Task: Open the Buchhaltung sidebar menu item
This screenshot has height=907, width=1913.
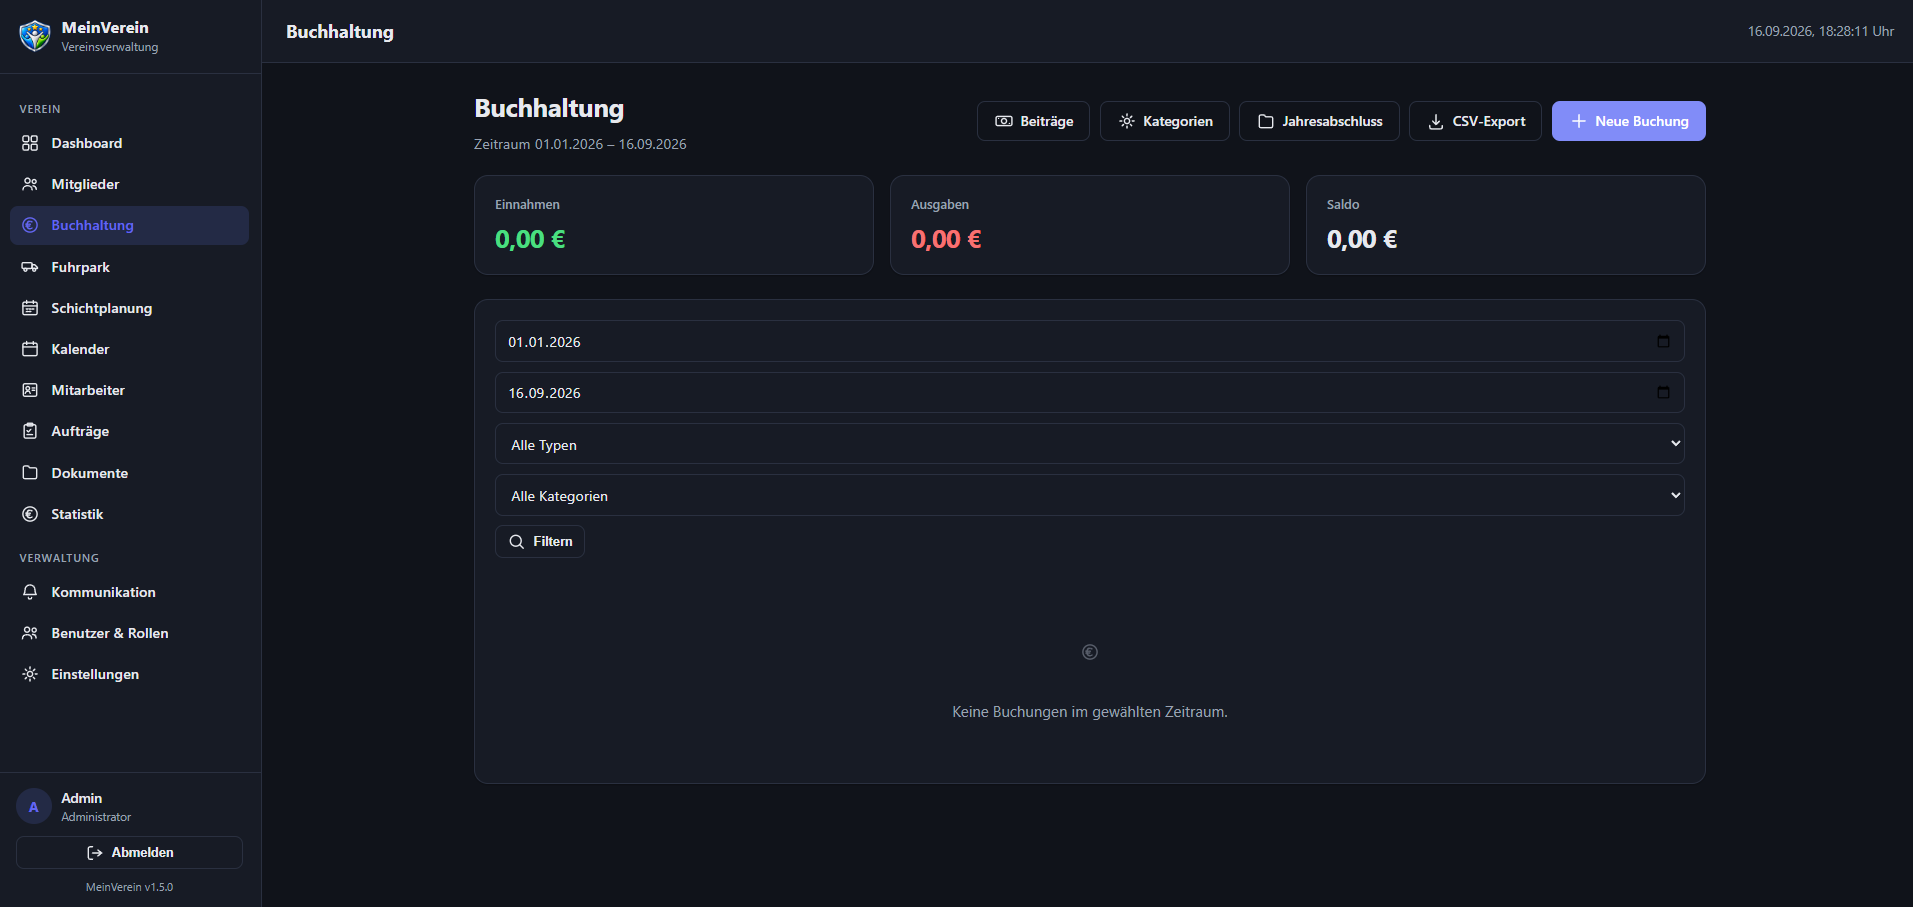Action: tap(129, 225)
